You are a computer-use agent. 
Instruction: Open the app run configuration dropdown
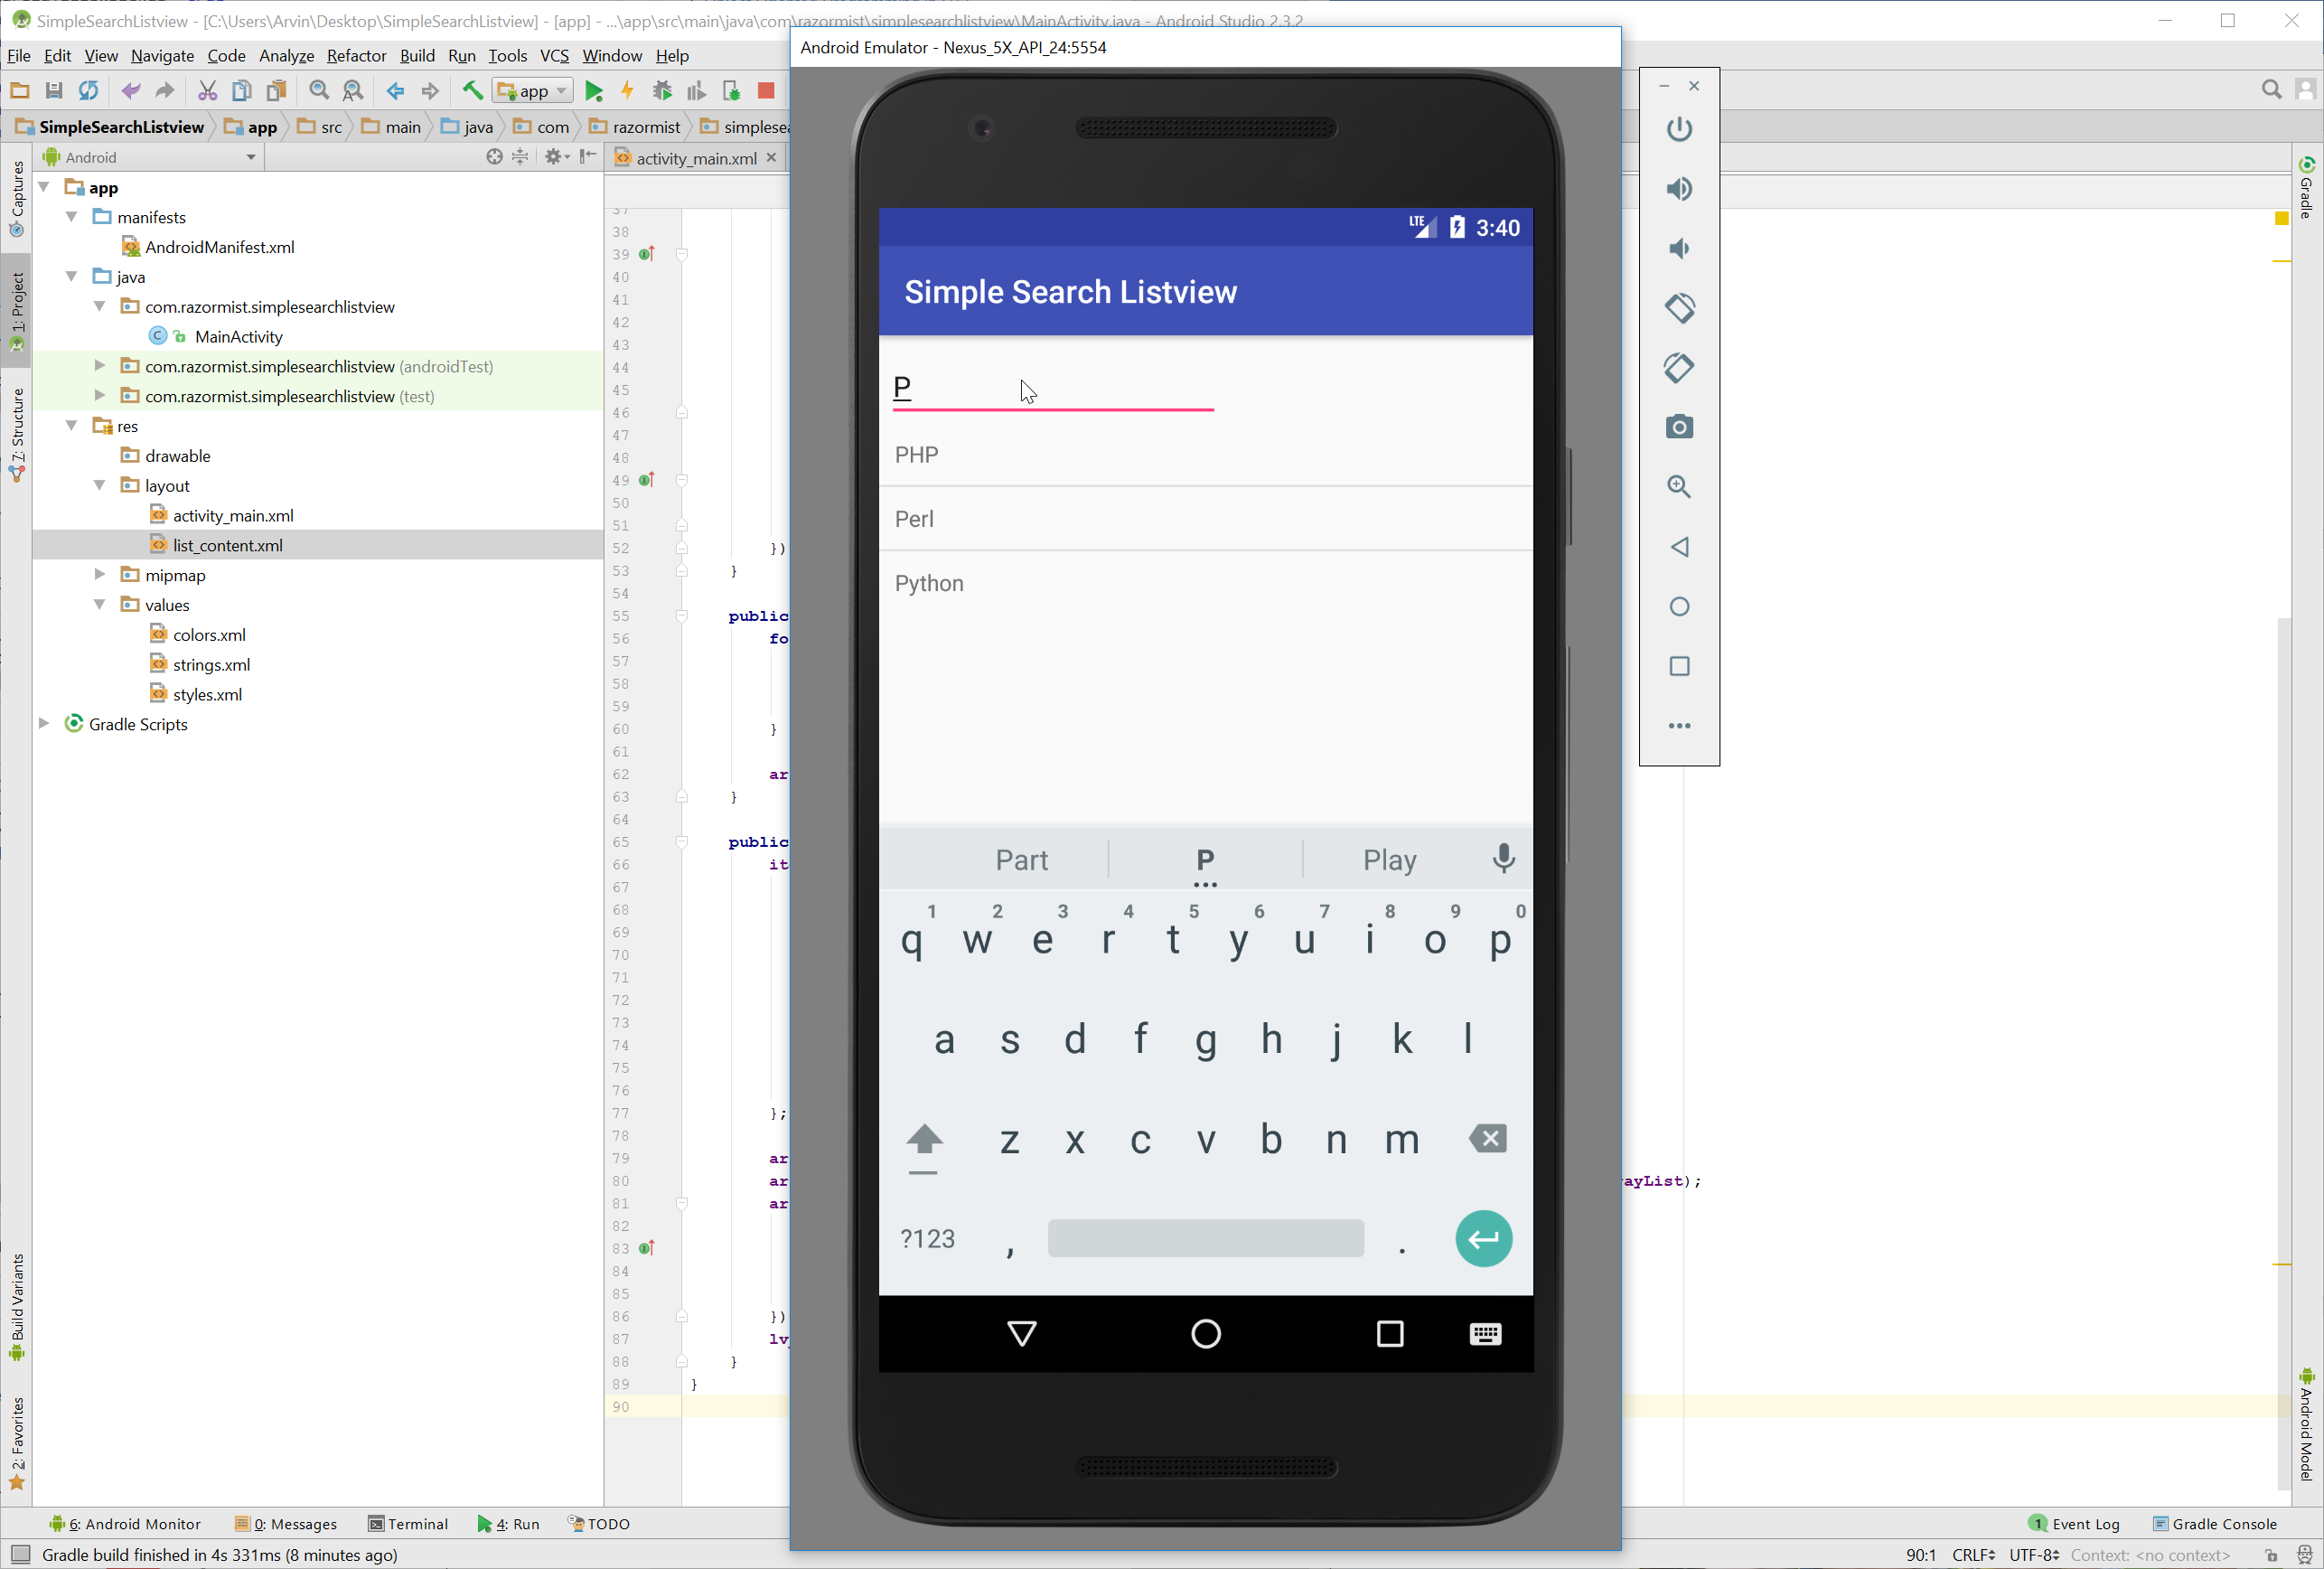533,91
